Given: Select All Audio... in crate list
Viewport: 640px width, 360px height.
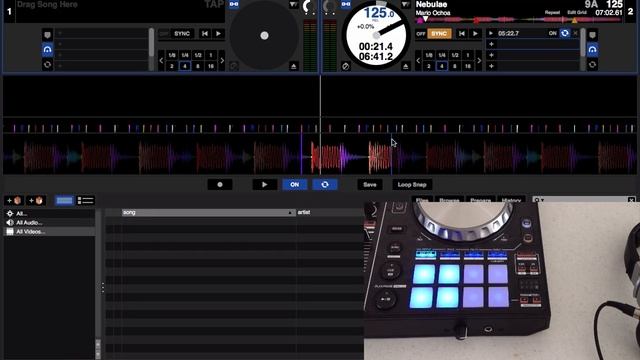Looking at the screenshot, I should 49,222.
